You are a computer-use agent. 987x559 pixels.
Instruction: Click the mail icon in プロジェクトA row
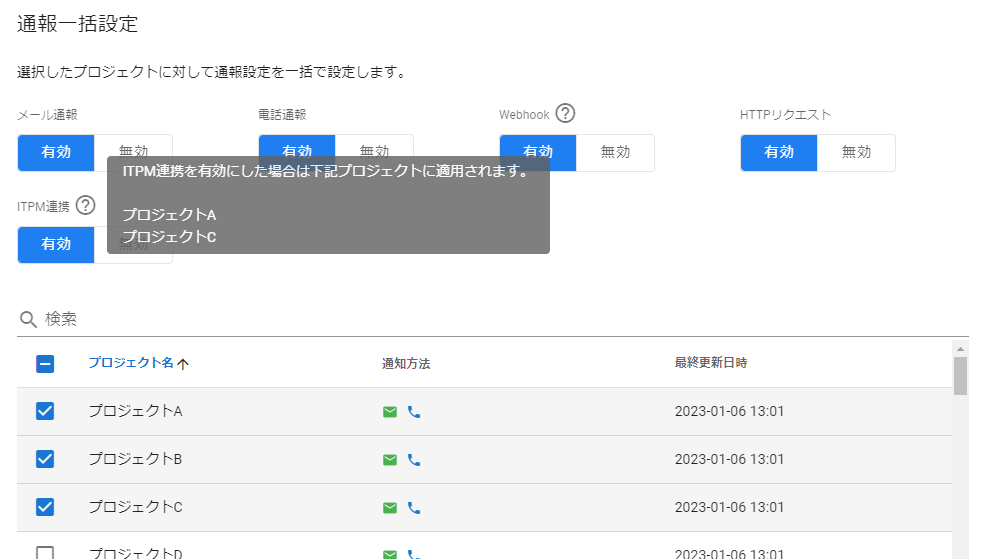pyautogui.click(x=390, y=412)
